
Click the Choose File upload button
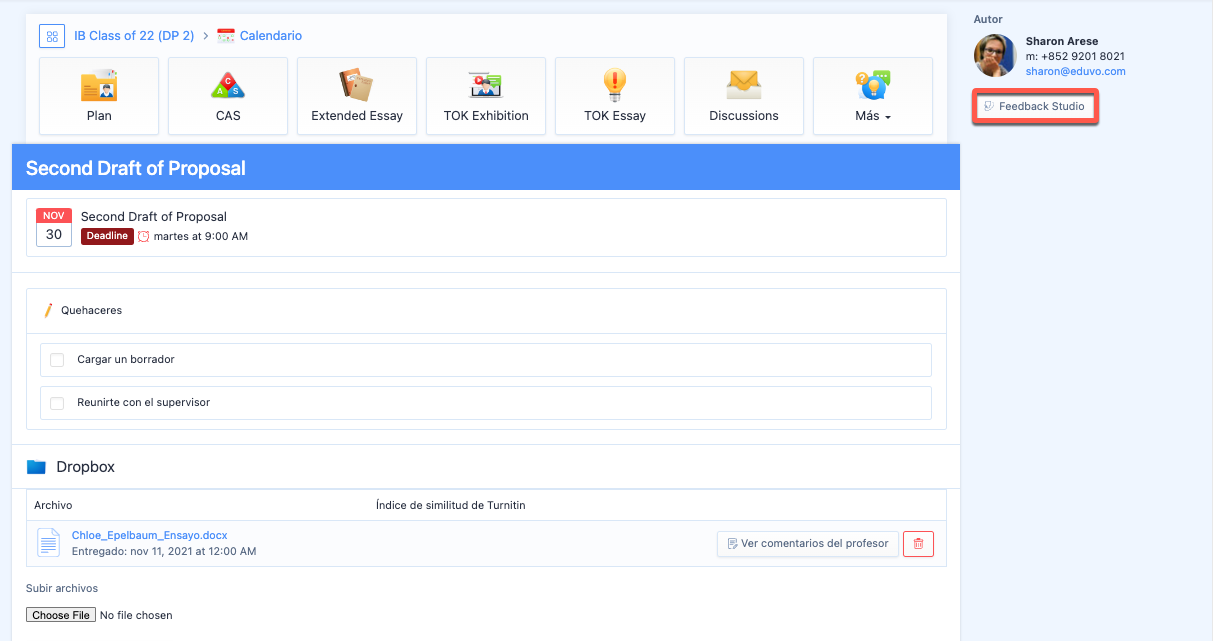point(61,615)
